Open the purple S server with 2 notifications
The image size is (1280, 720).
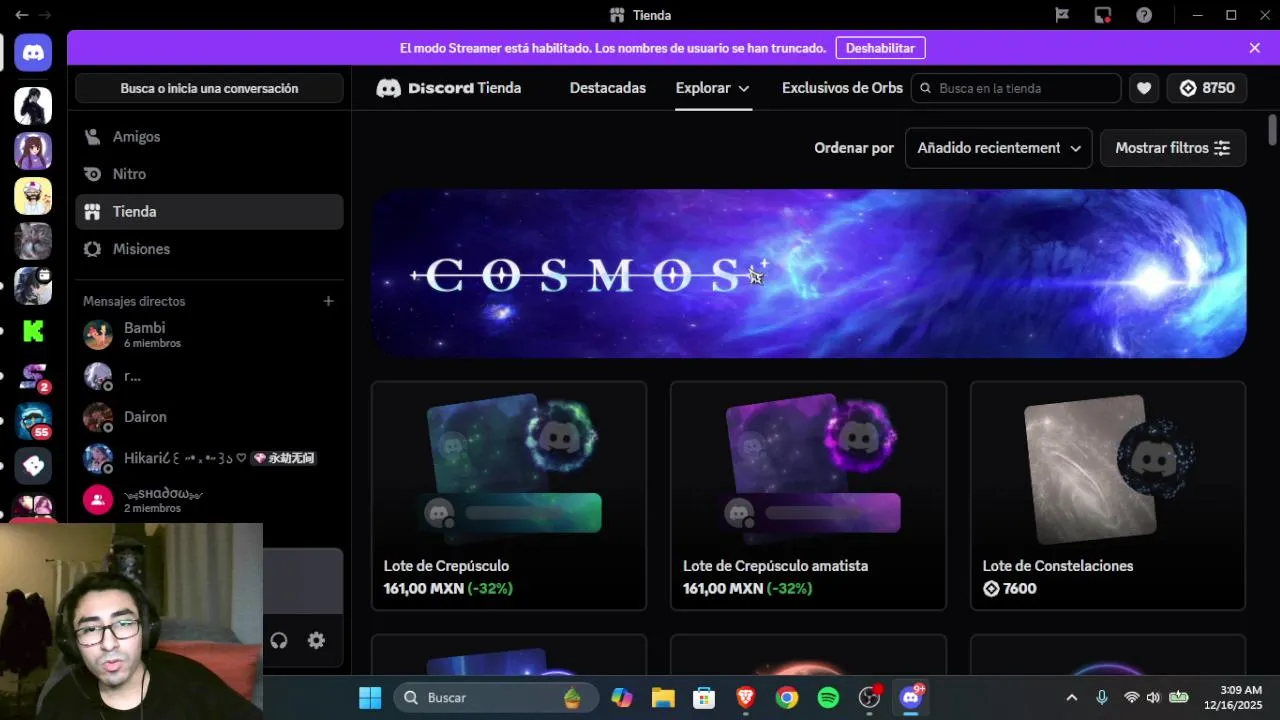[x=33, y=377]
